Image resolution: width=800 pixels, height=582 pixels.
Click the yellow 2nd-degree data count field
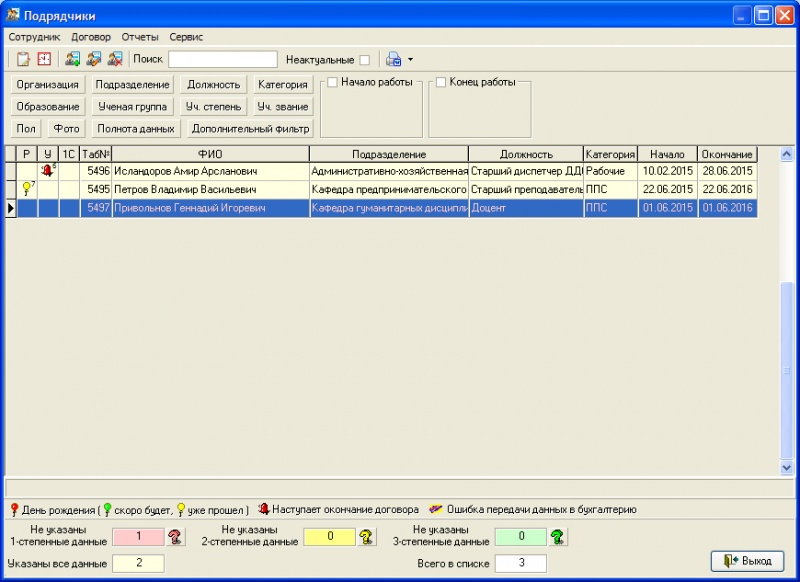pos(330,537)
